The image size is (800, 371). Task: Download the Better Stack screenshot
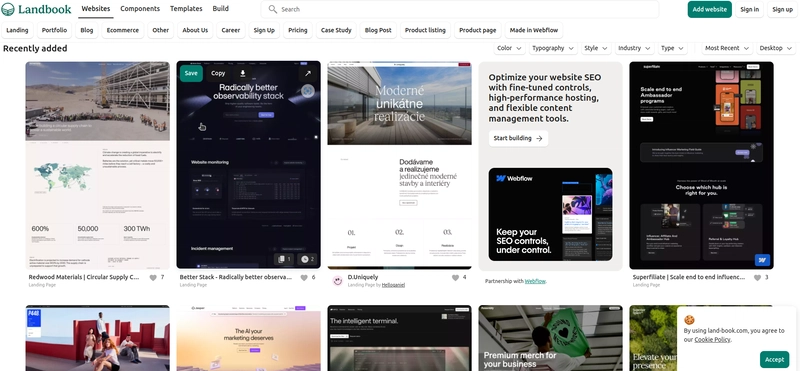click(243, 73)
